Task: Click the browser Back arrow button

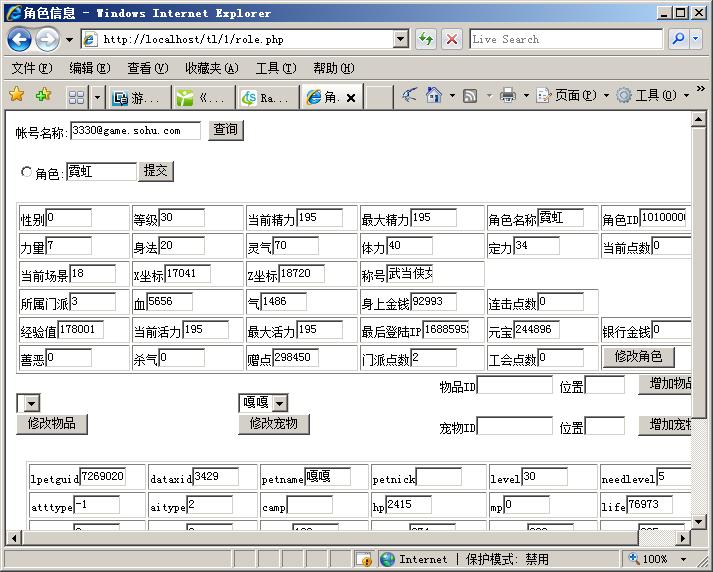Action: click(19, 39)
